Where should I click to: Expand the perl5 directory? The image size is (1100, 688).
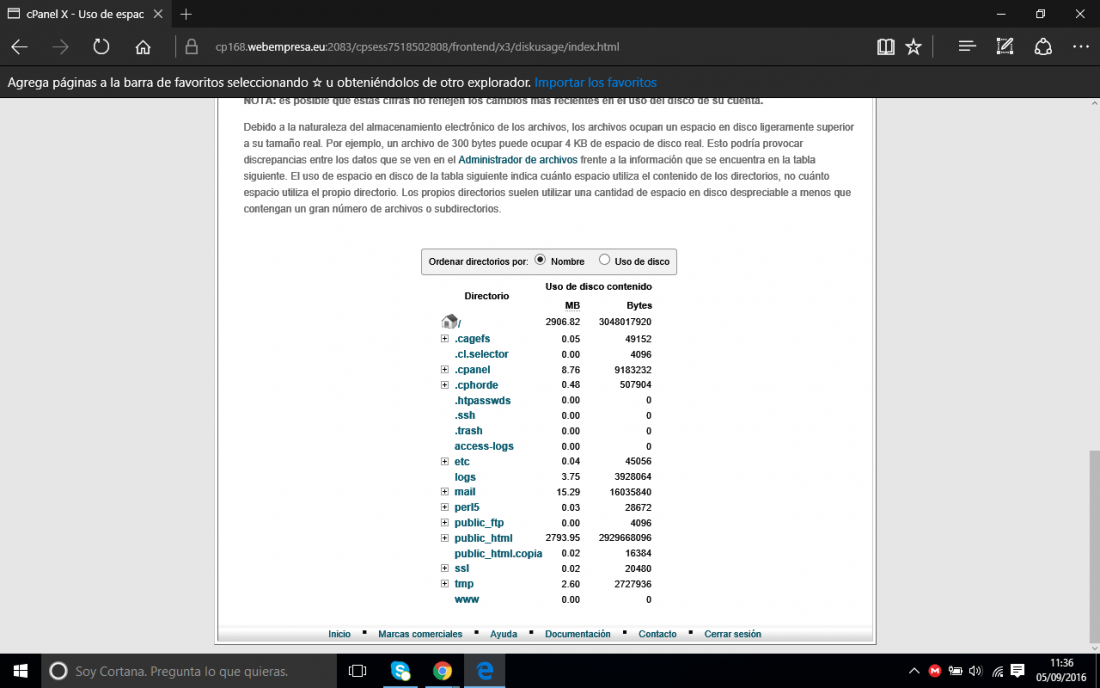coord(444,507)
